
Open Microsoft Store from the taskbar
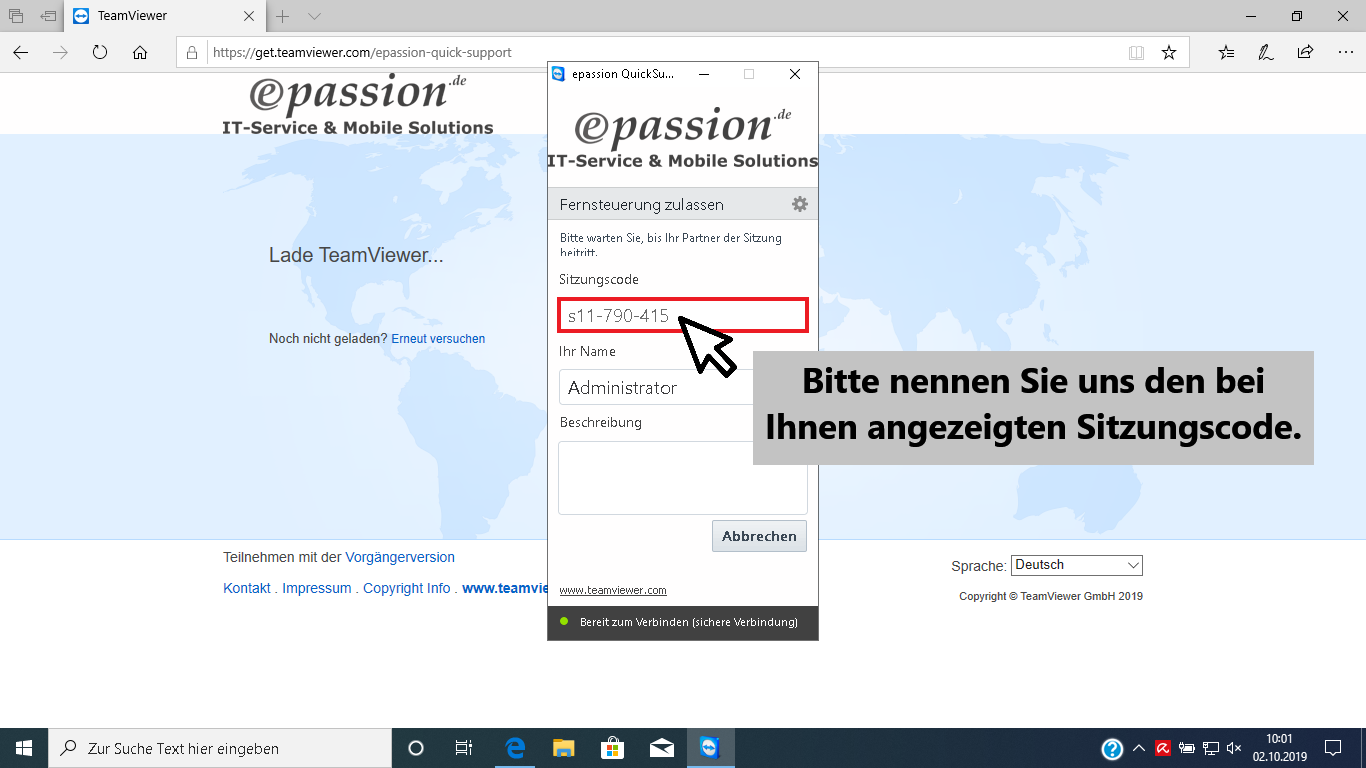click(x=612, y=748)
